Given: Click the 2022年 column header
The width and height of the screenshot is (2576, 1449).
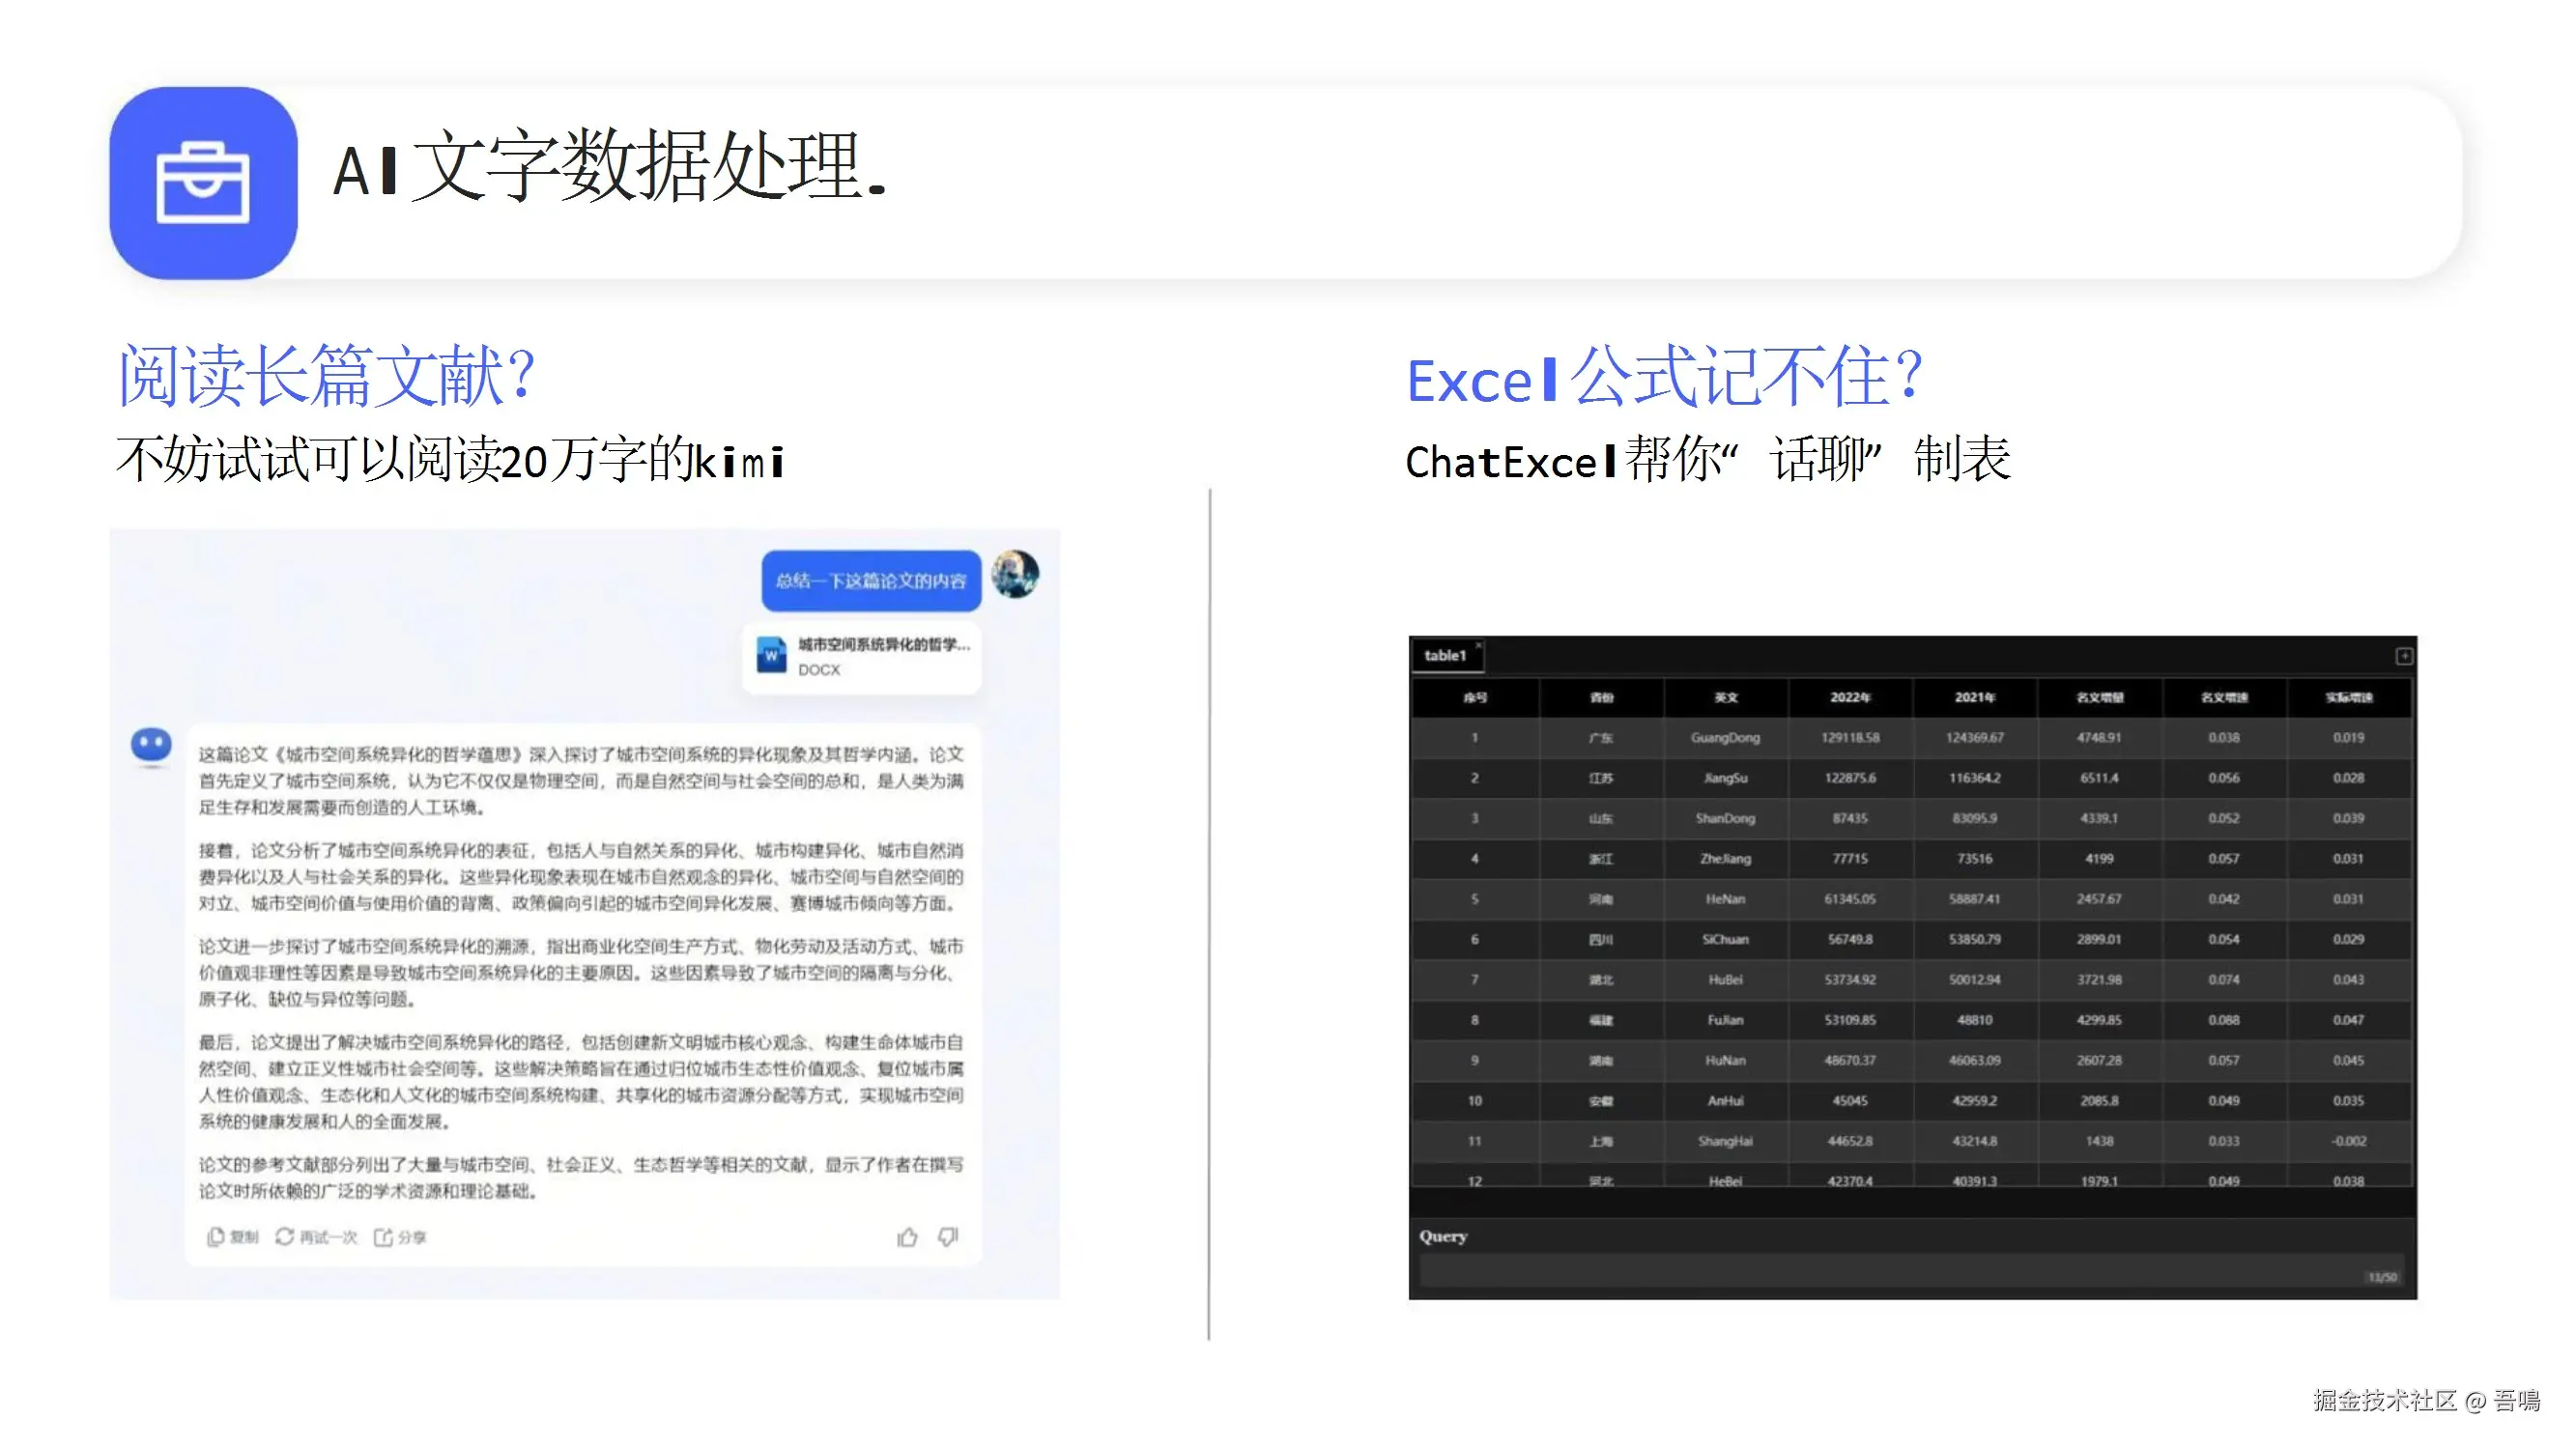Looking at the screenshot, I should click(x=1849, y=698).
